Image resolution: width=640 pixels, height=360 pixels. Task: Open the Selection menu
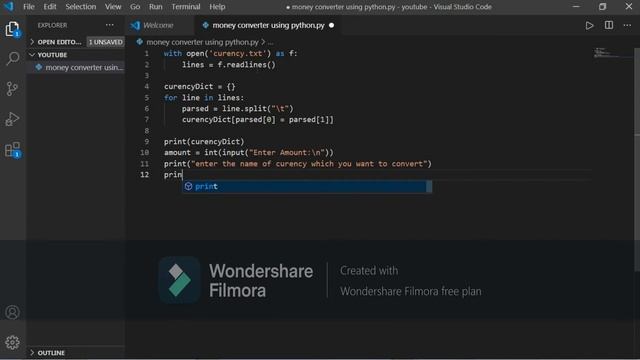click(x=80, y=7)
